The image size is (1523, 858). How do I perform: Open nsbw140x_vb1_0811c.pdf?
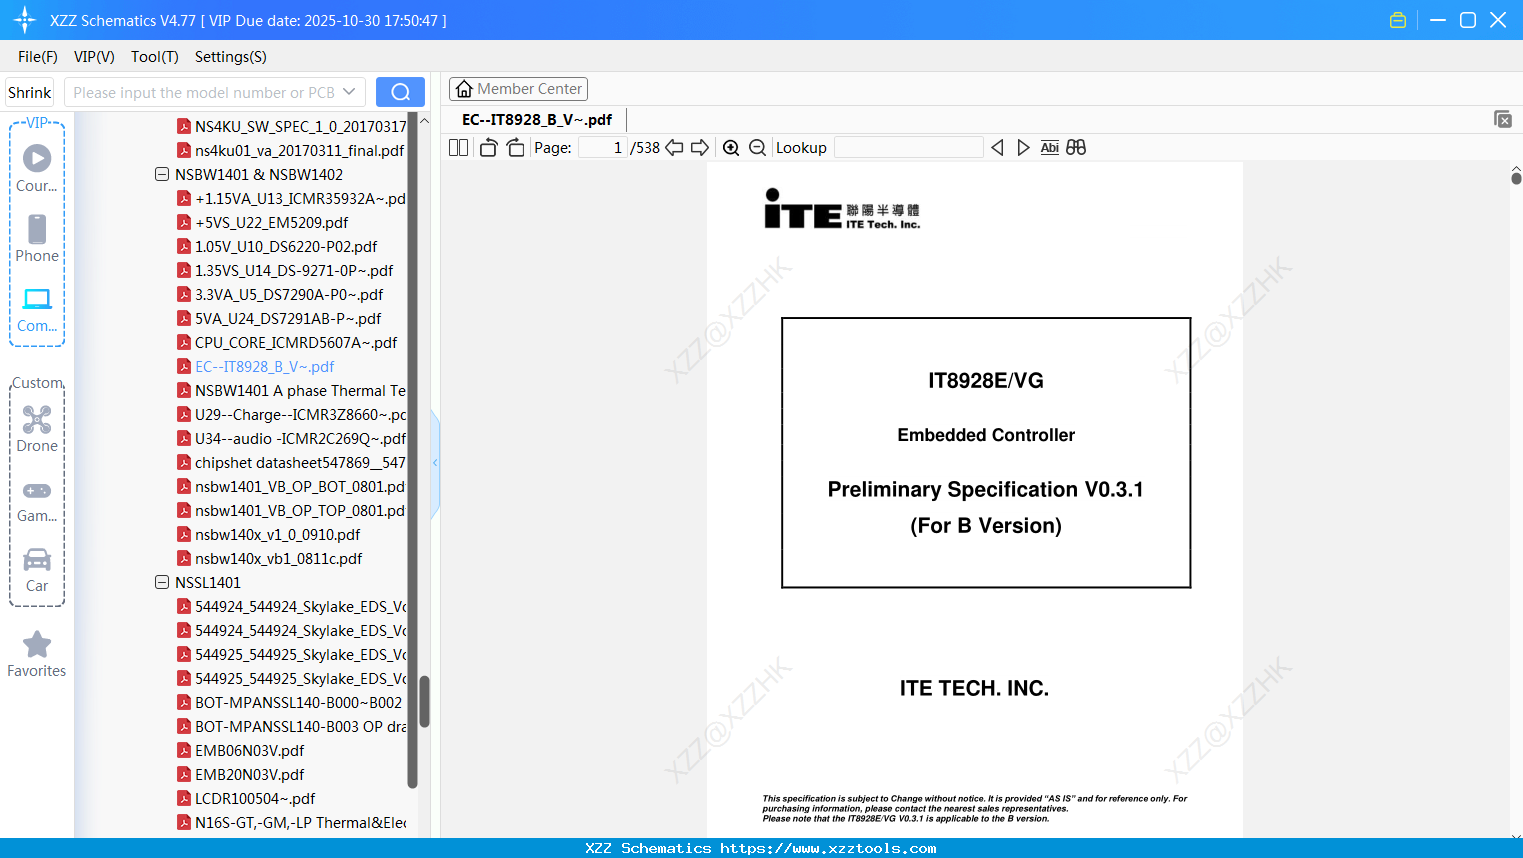tap(279, 558)
